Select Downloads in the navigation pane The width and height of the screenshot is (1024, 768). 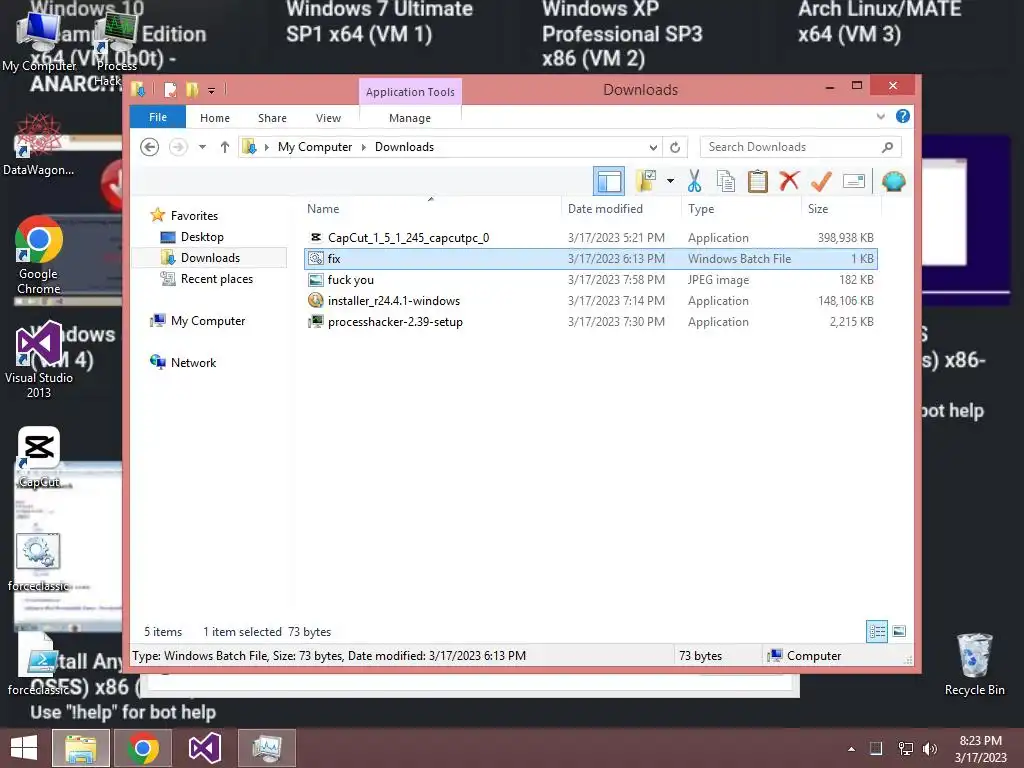tap(210, 257)
